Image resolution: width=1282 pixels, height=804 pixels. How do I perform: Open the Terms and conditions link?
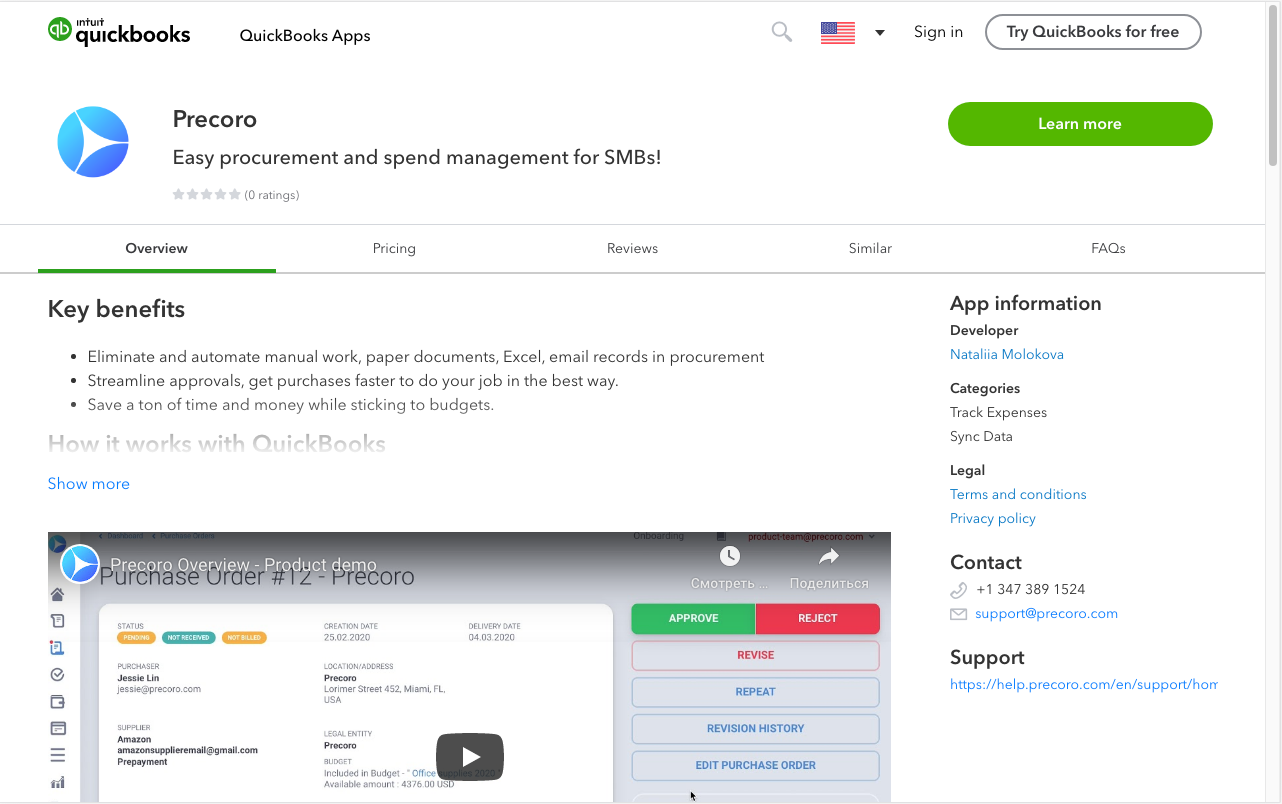tap(1018, 494)
